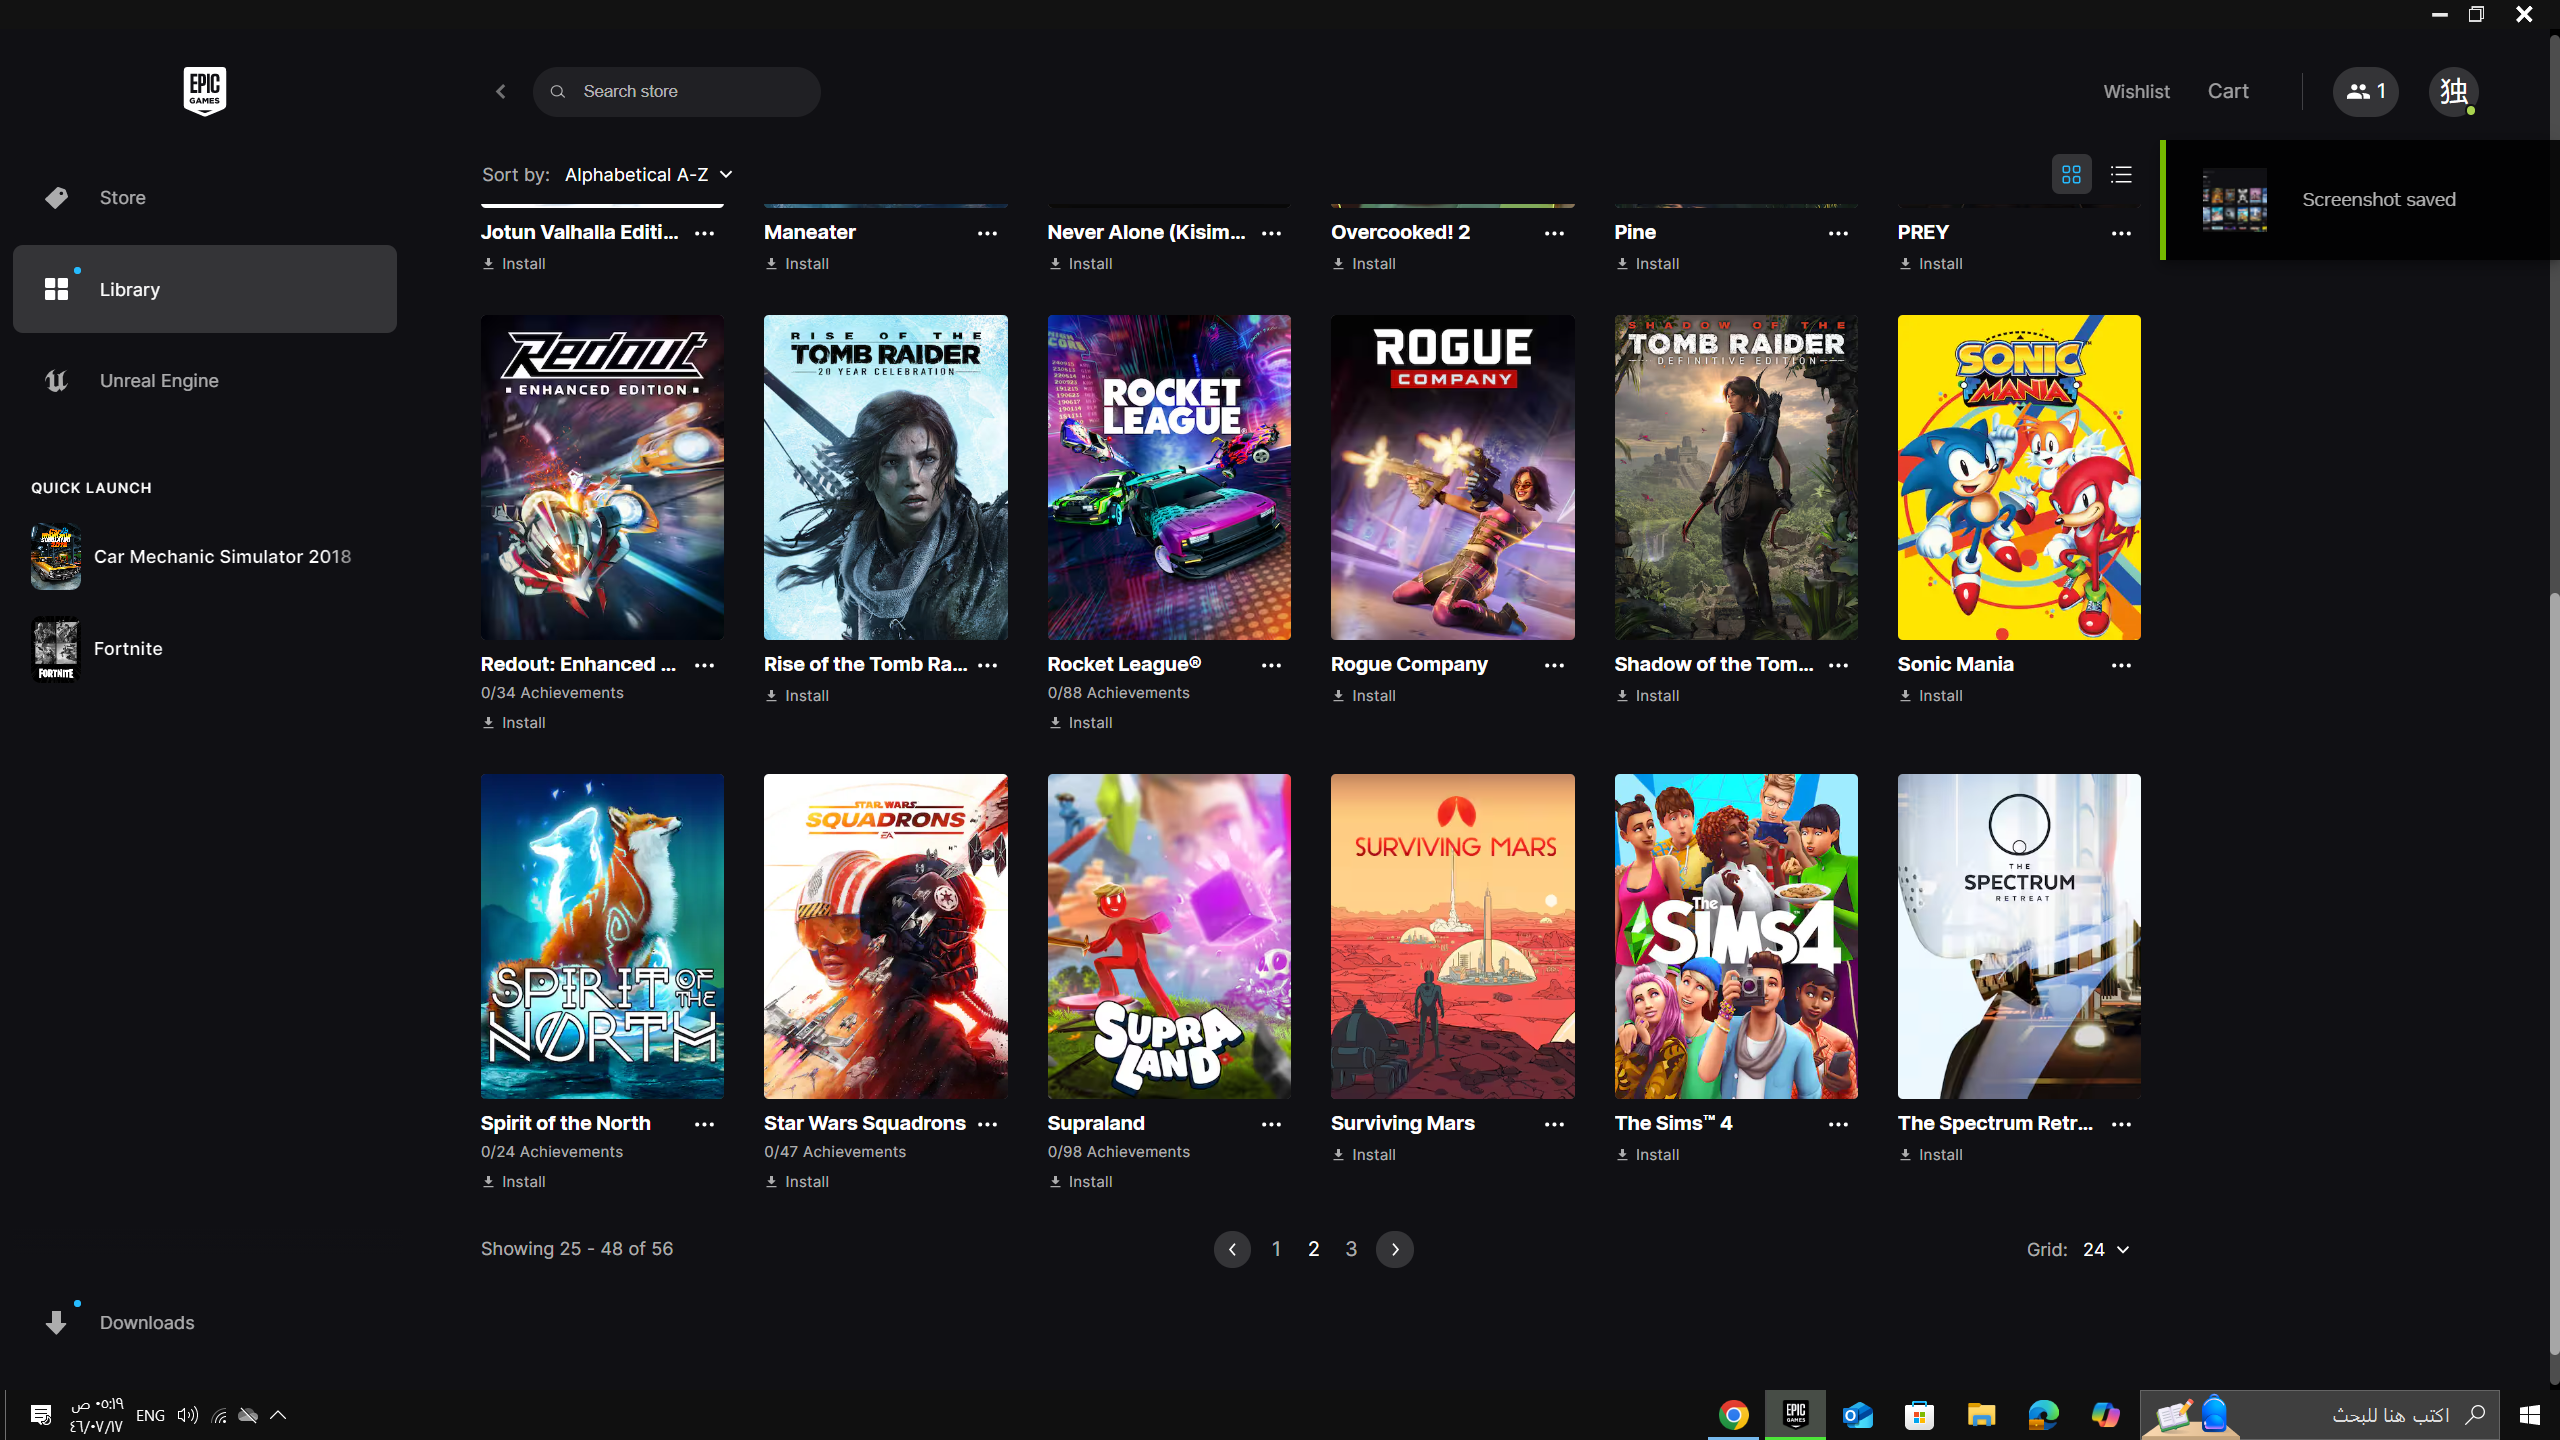Viewport: 2560px width, 1440px height.
Task: Click the Epic Games logo
Action: point(204,91)
